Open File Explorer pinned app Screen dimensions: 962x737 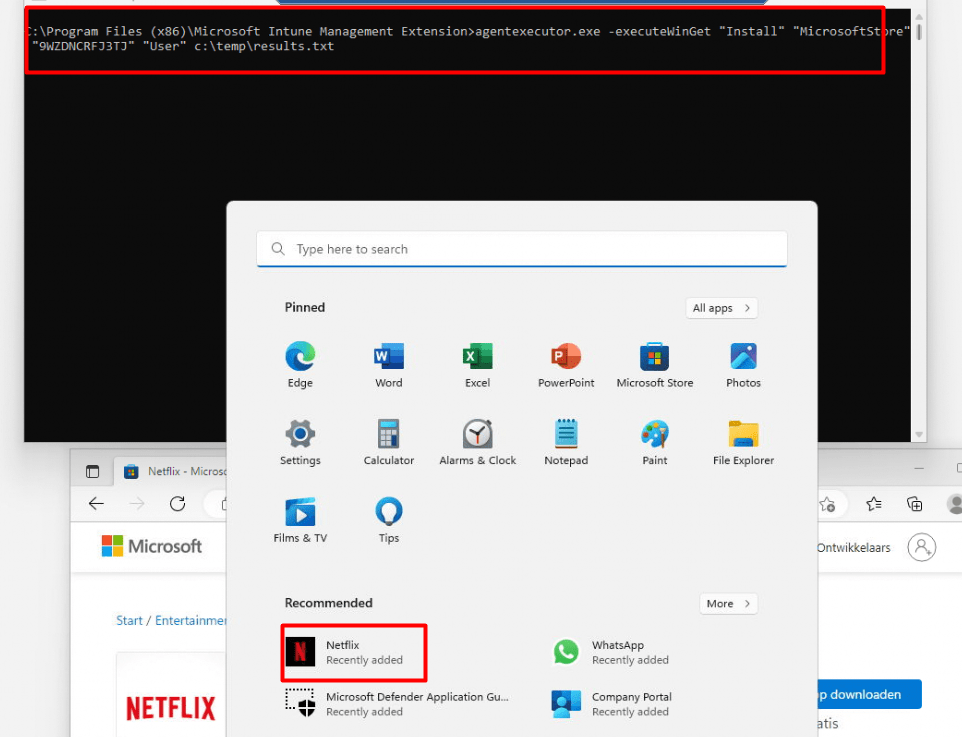(x=743, y=442)
